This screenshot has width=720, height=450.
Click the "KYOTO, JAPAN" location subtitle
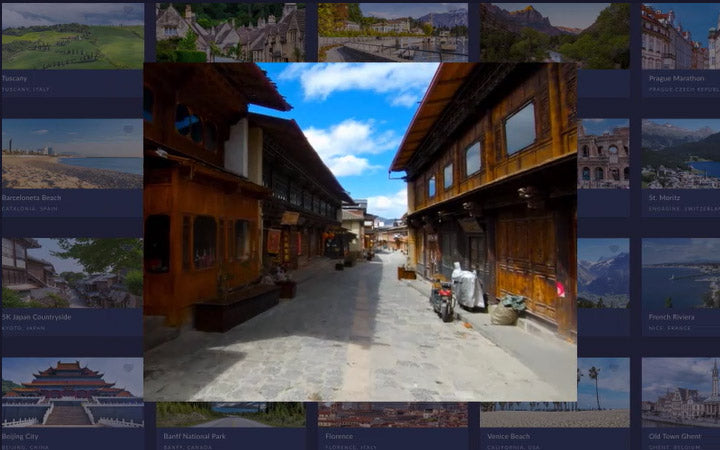23,328
